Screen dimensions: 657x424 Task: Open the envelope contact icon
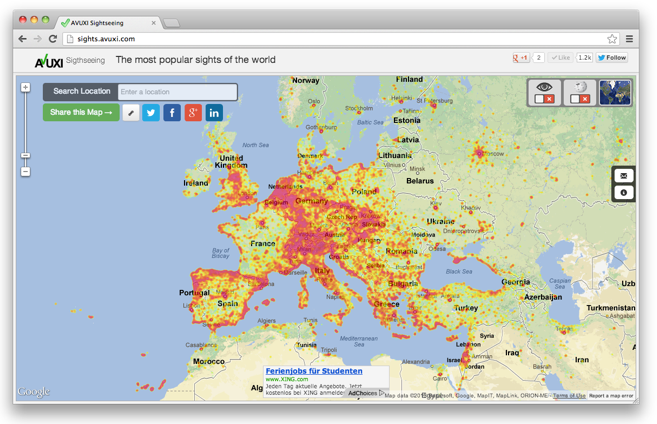tap(624, 176)
